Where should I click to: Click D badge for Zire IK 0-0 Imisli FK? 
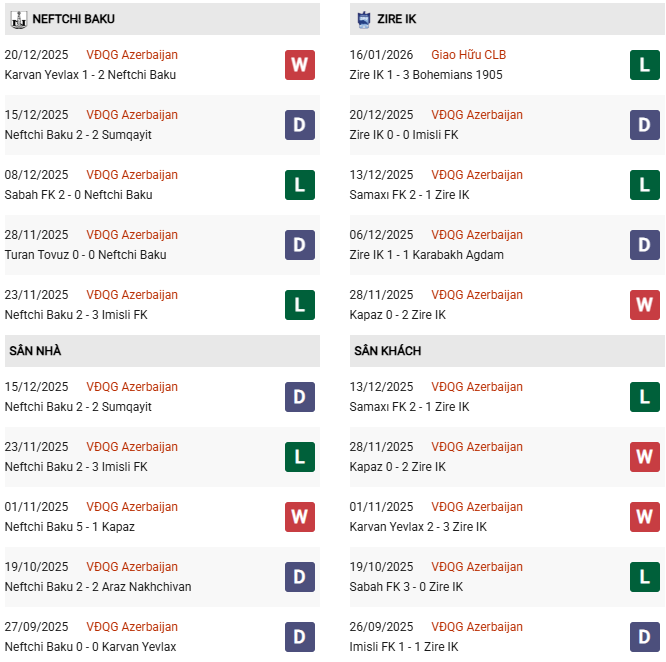pos(645,125)
